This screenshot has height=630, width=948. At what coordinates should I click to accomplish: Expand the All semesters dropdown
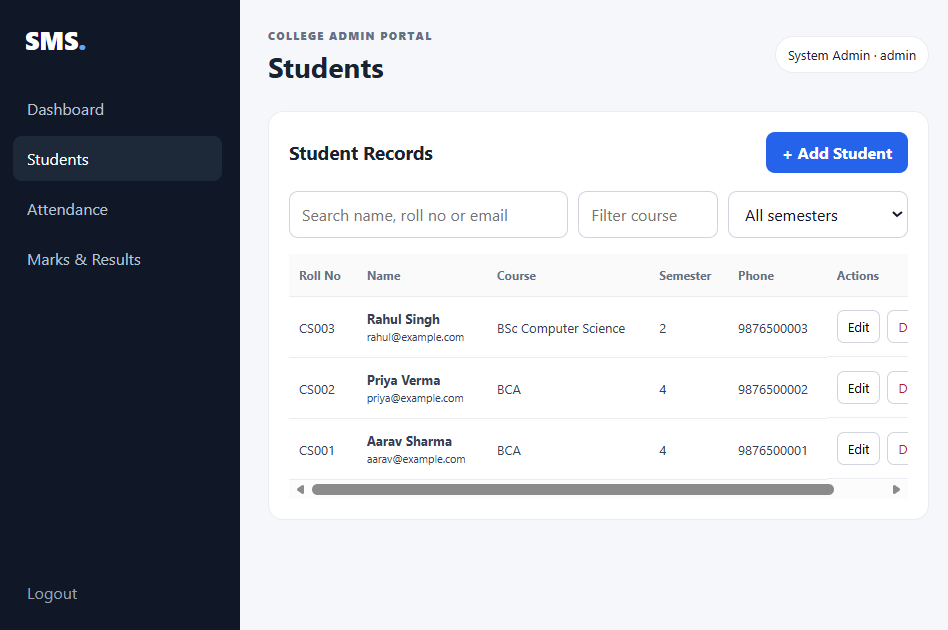[x=817, y=215]
